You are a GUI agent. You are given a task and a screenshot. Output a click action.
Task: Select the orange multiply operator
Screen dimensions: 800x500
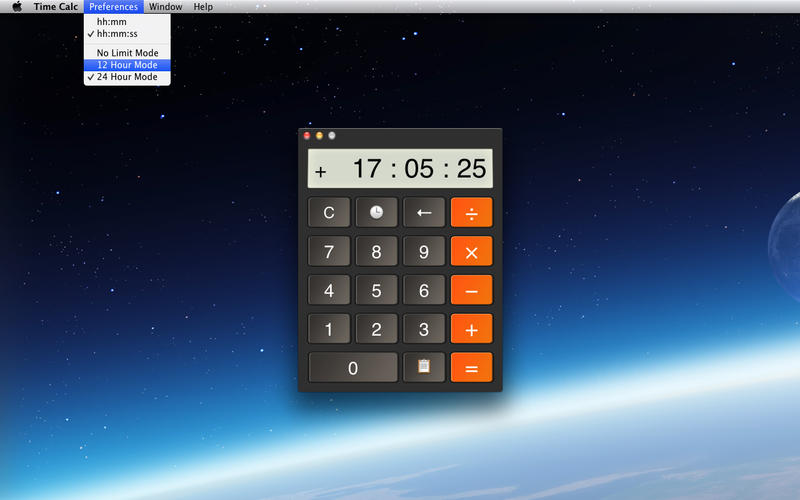click(x=471, y=251)
